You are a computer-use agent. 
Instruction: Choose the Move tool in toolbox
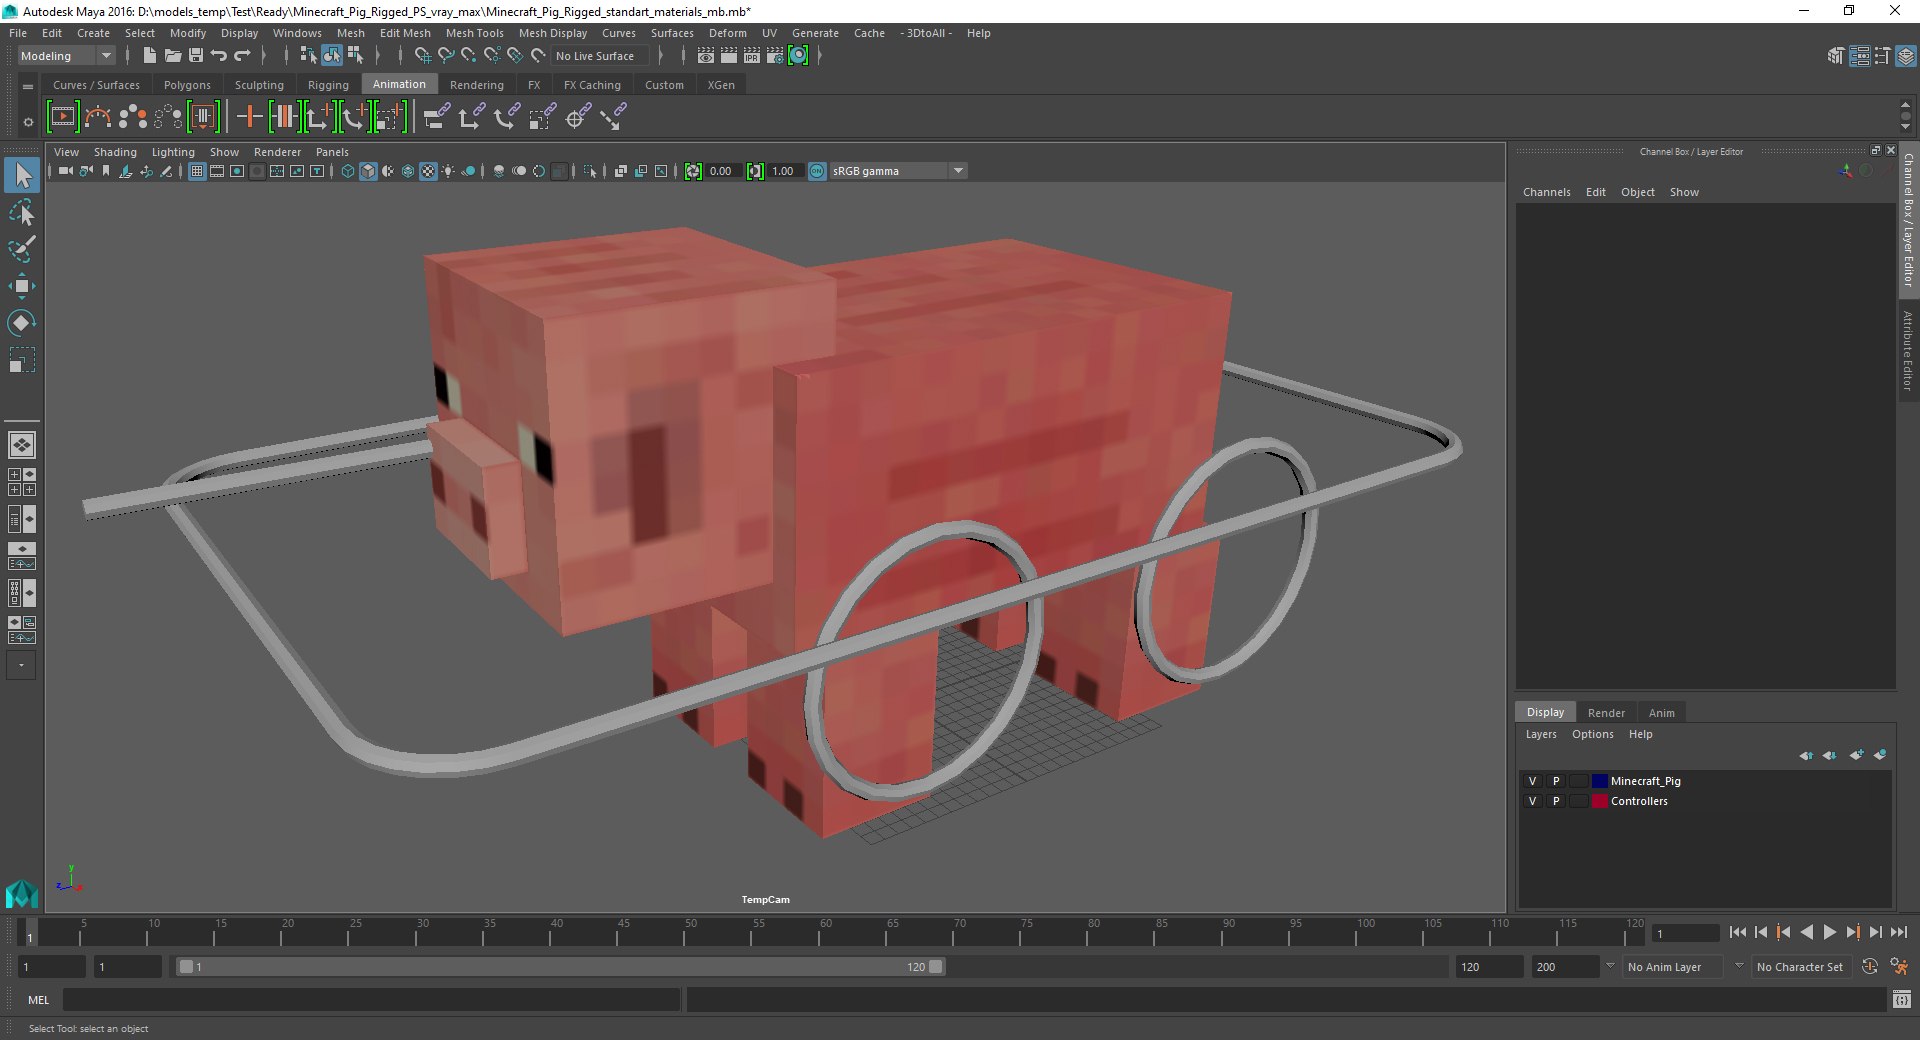tap(22, 286)
